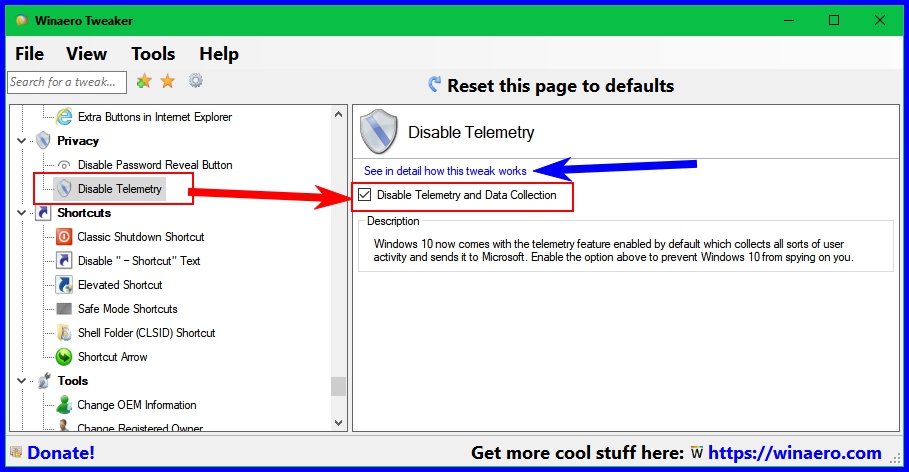The image size is (909, 472).
Task: Minimize the Winaero Tweaker window
Action: pos(789,20)
